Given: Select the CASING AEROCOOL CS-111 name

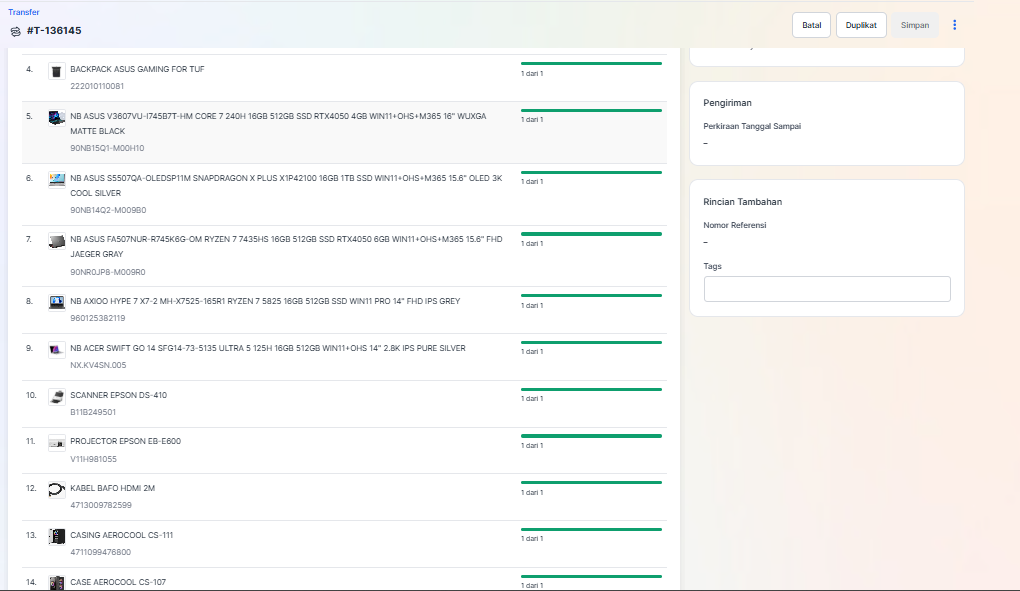Looking at the screenshot, I should click(122, 535).
